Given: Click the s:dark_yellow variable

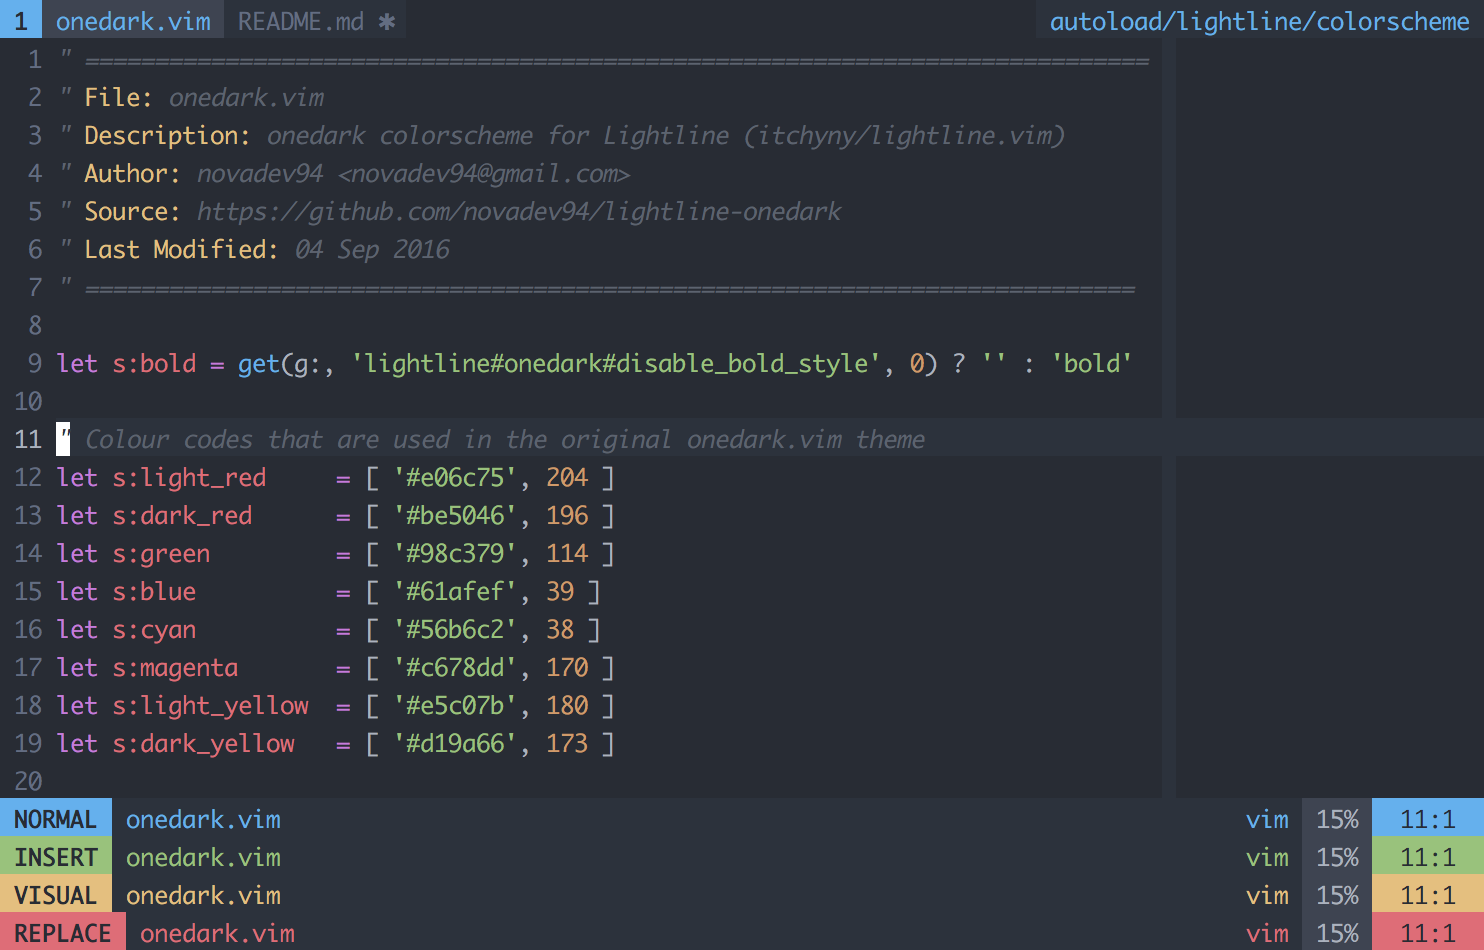Looking at the screenshot, I should [x=203, y=743].
